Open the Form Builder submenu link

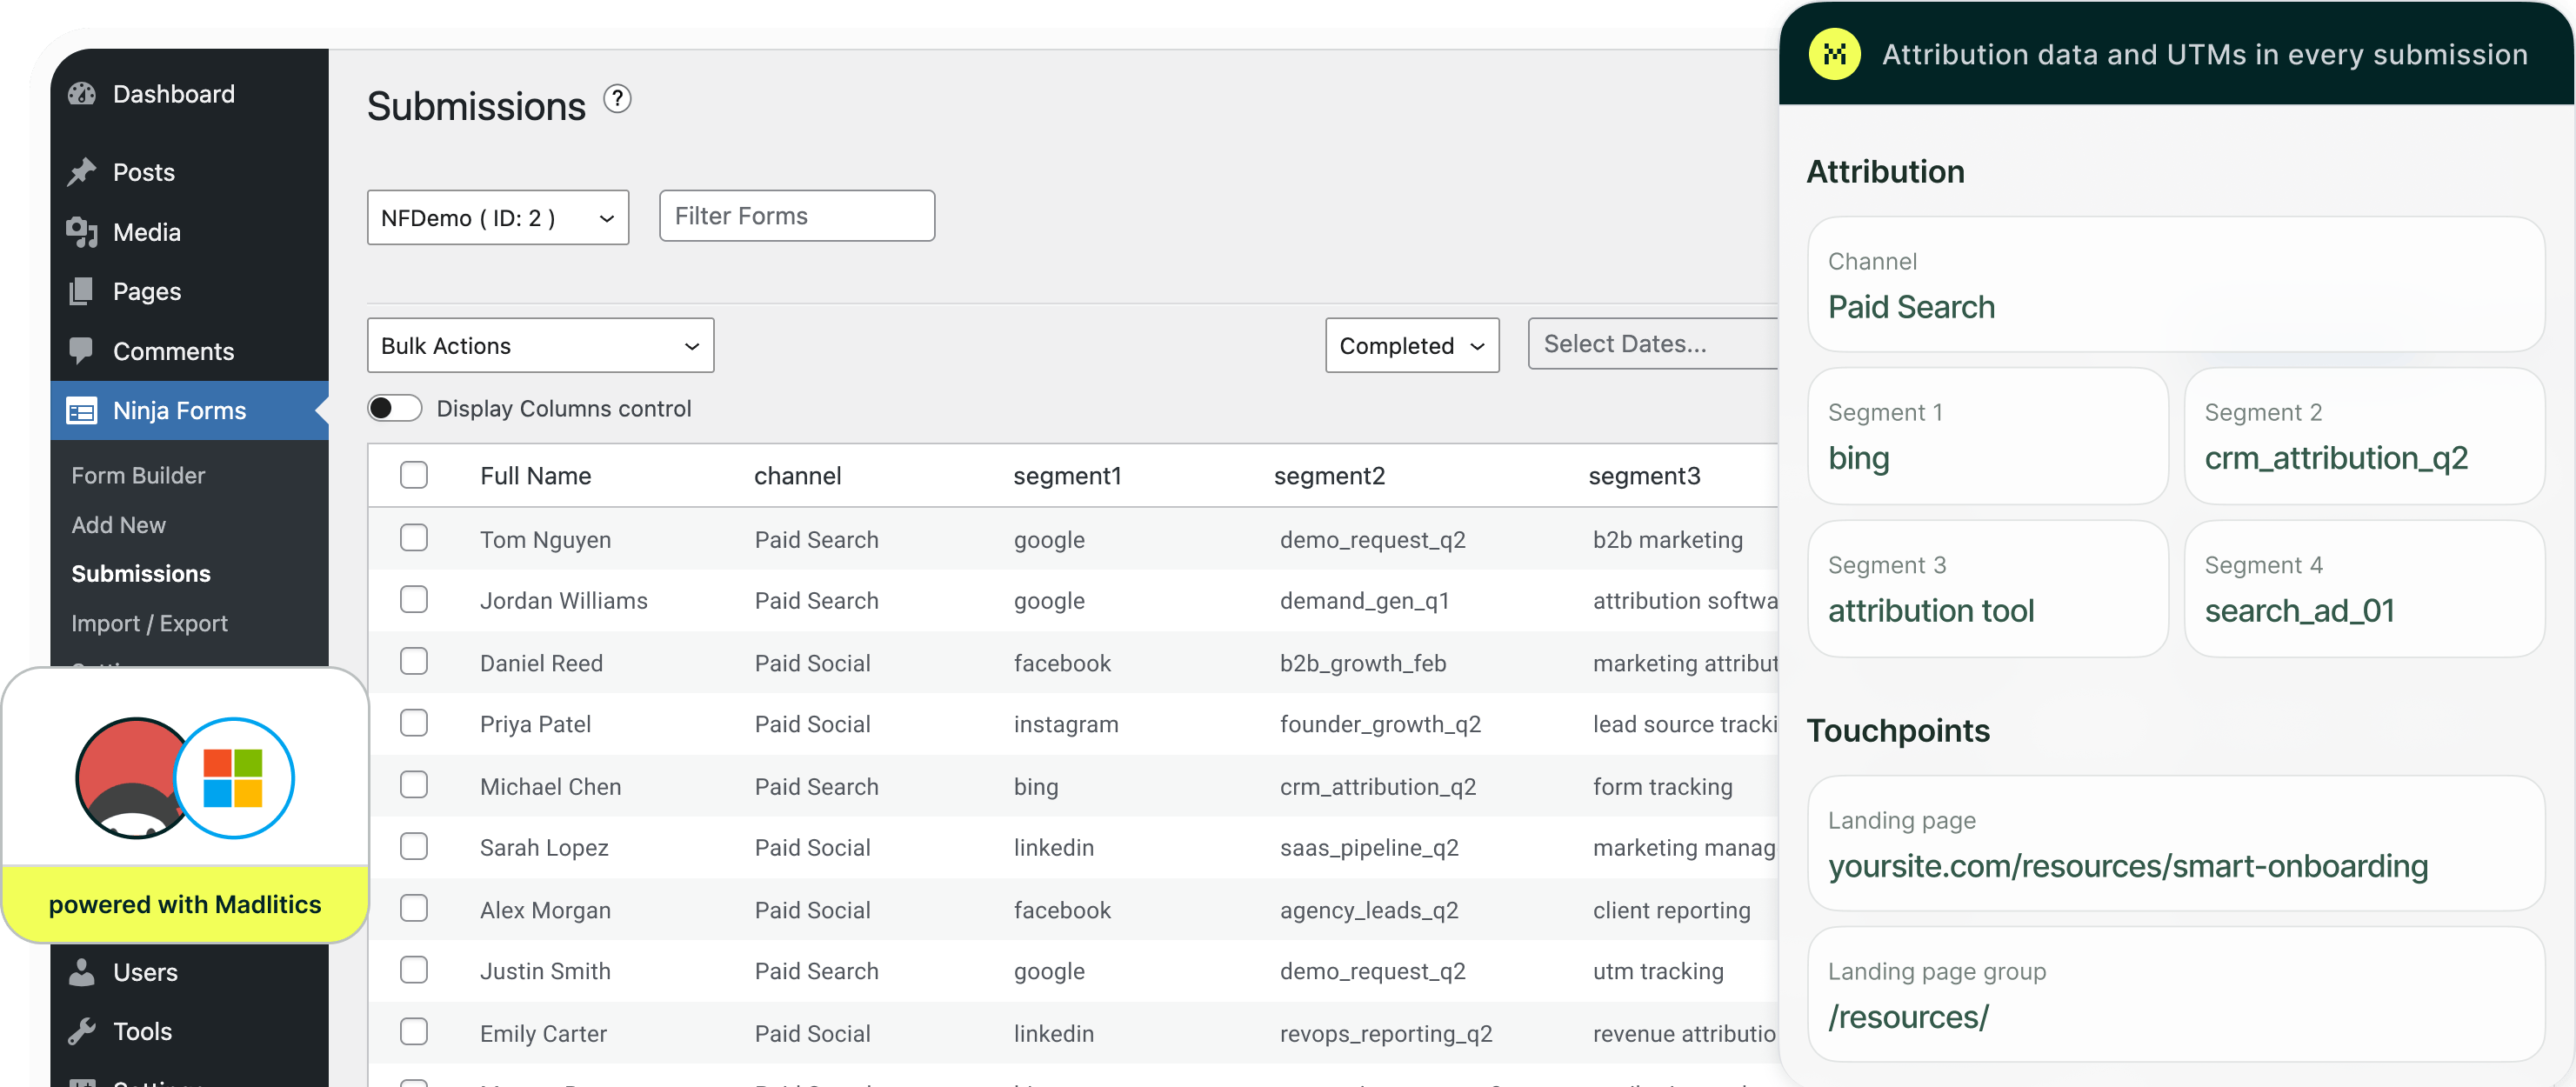tap(138, 476)
